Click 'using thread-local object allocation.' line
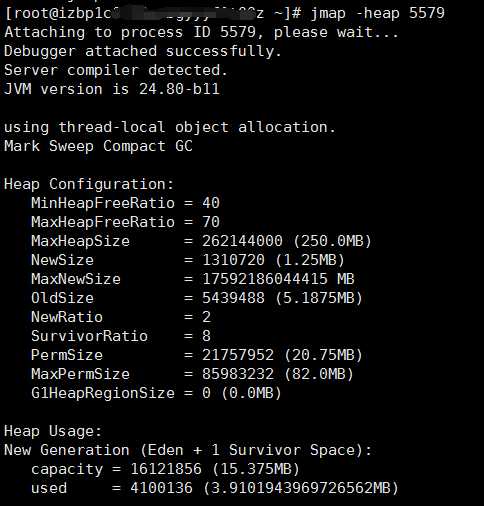 click(x=170, y=127)
